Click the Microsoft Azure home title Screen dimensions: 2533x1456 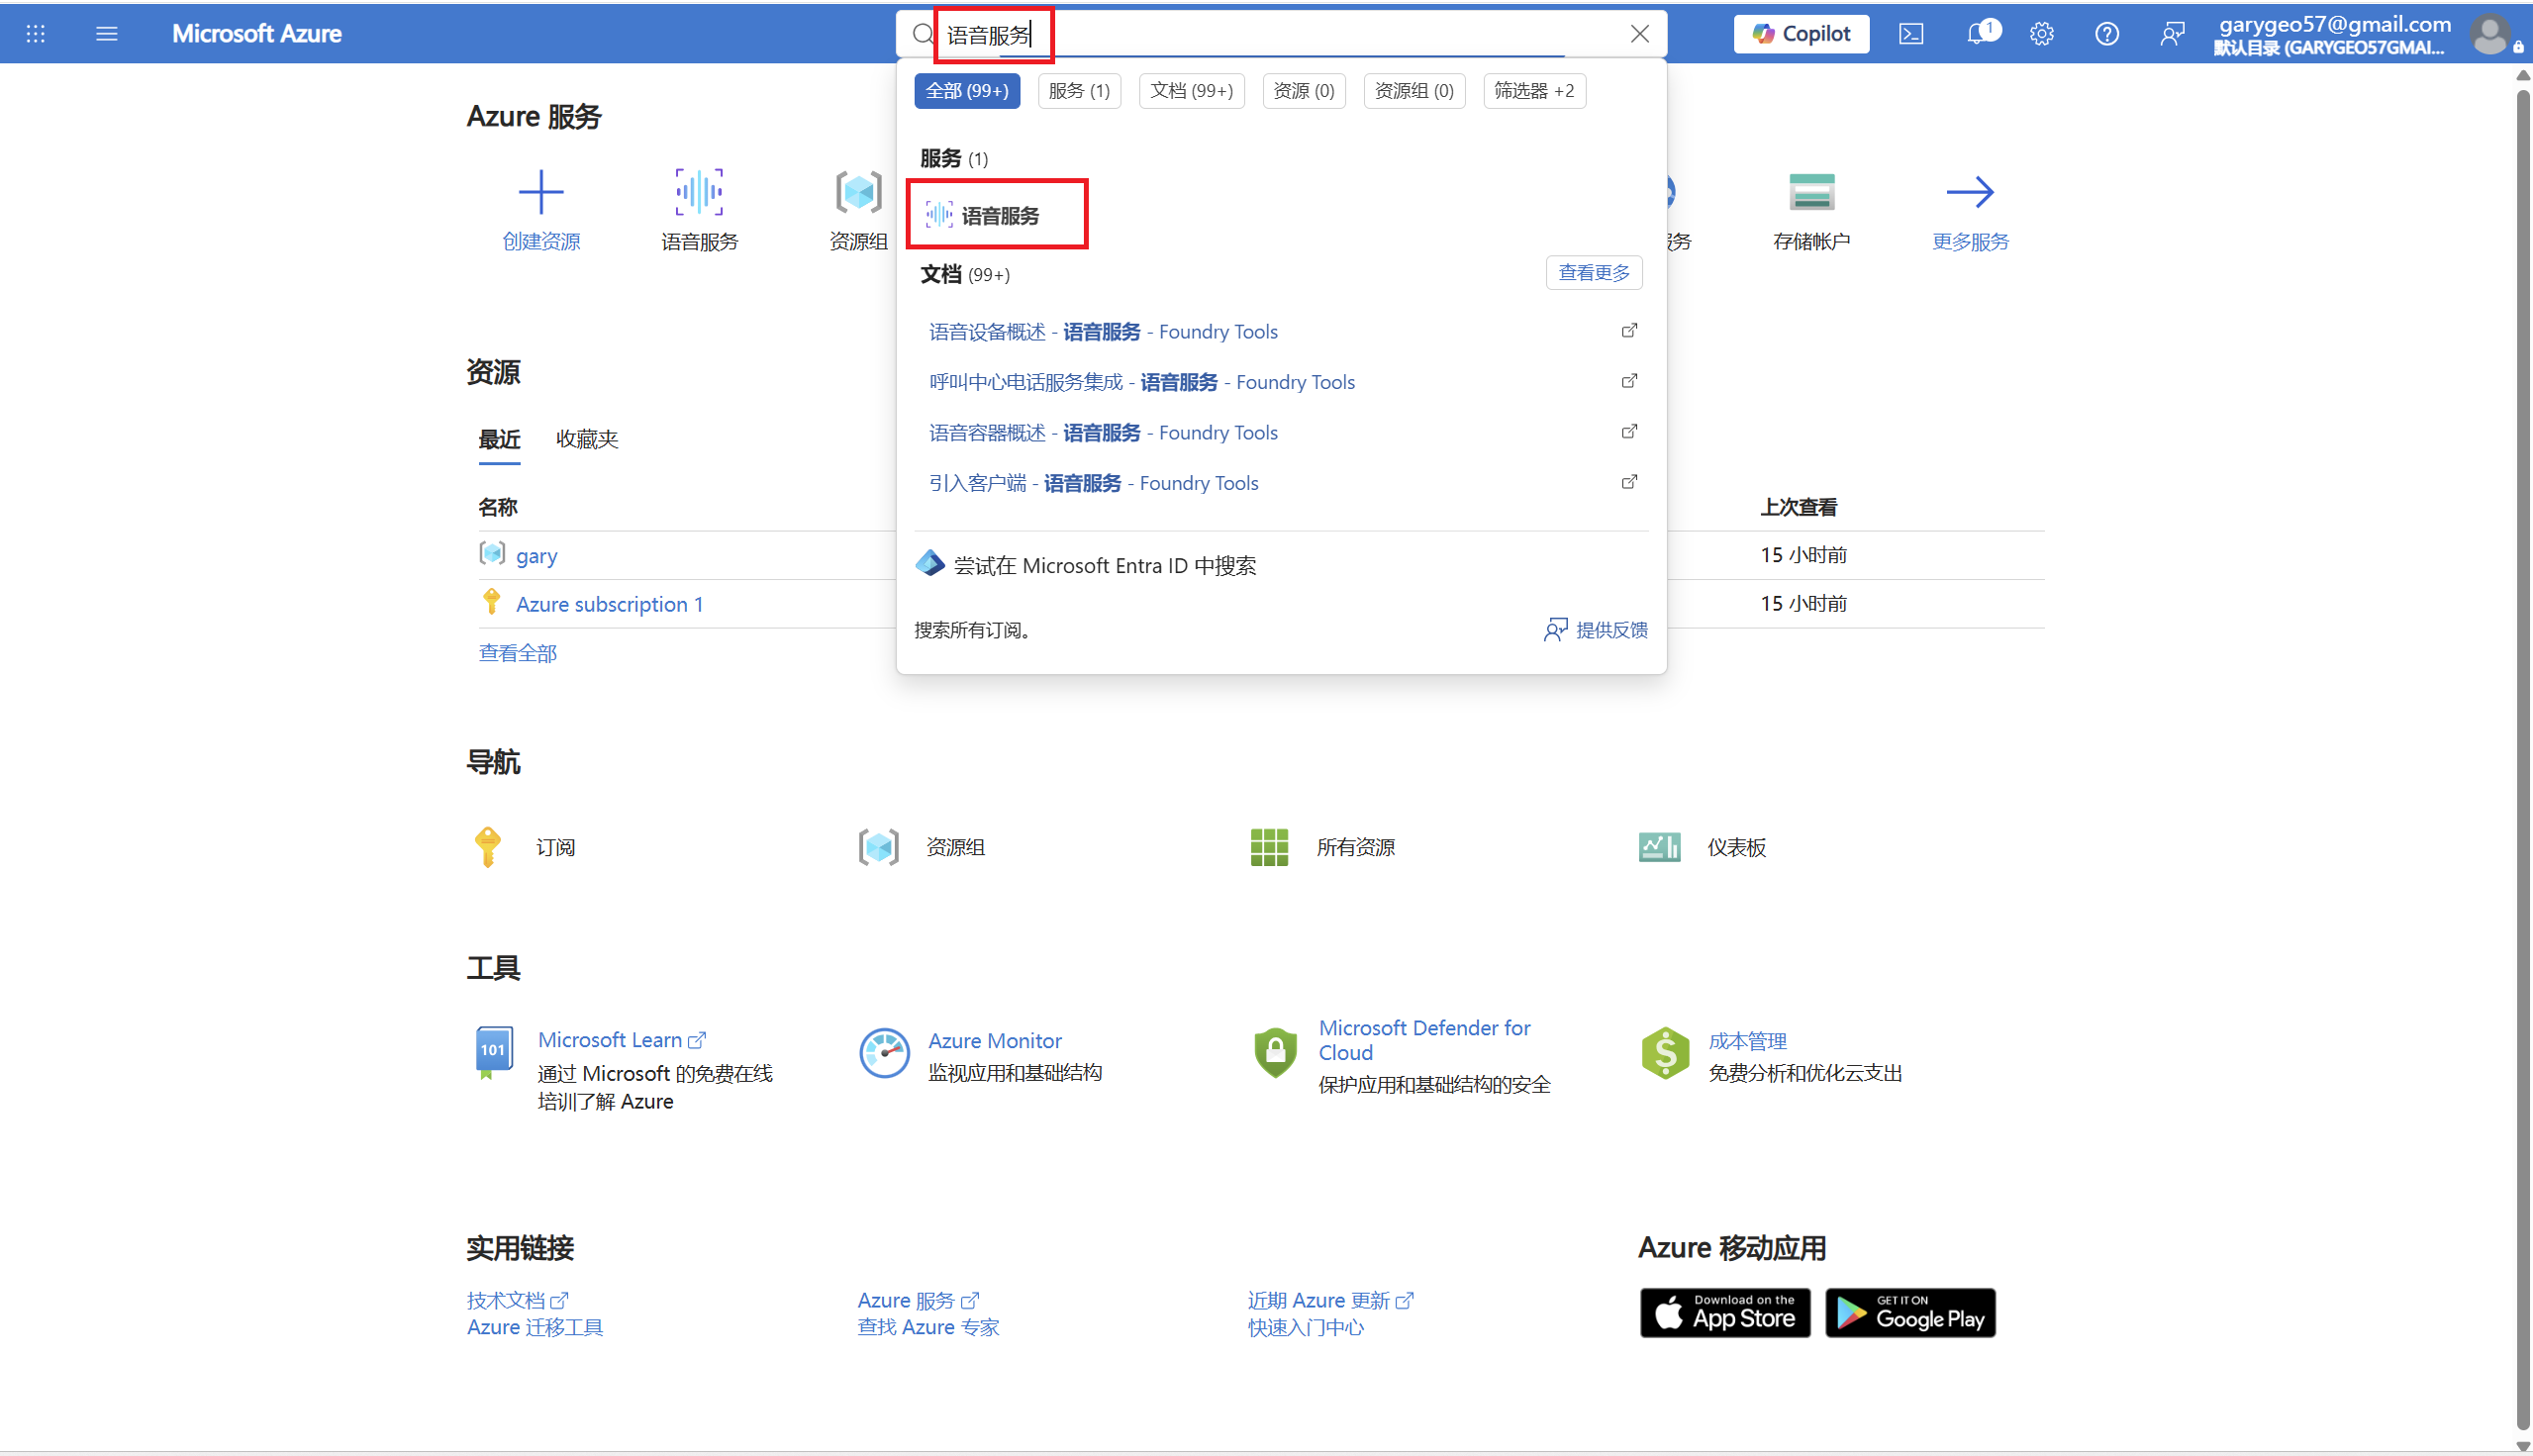[257, 34]
